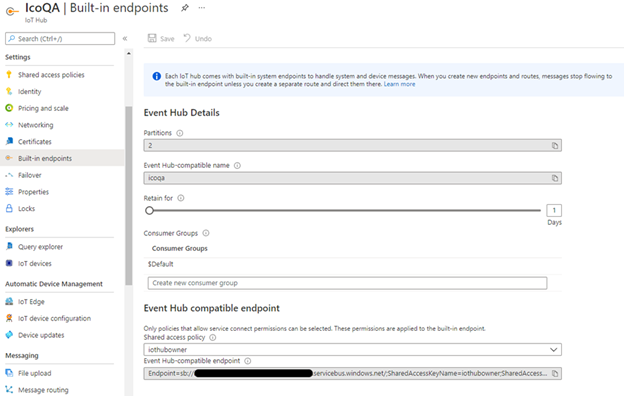Screen dimensions: 624x396
Task: Click the Retain for days number box
Action: point(554,210)
